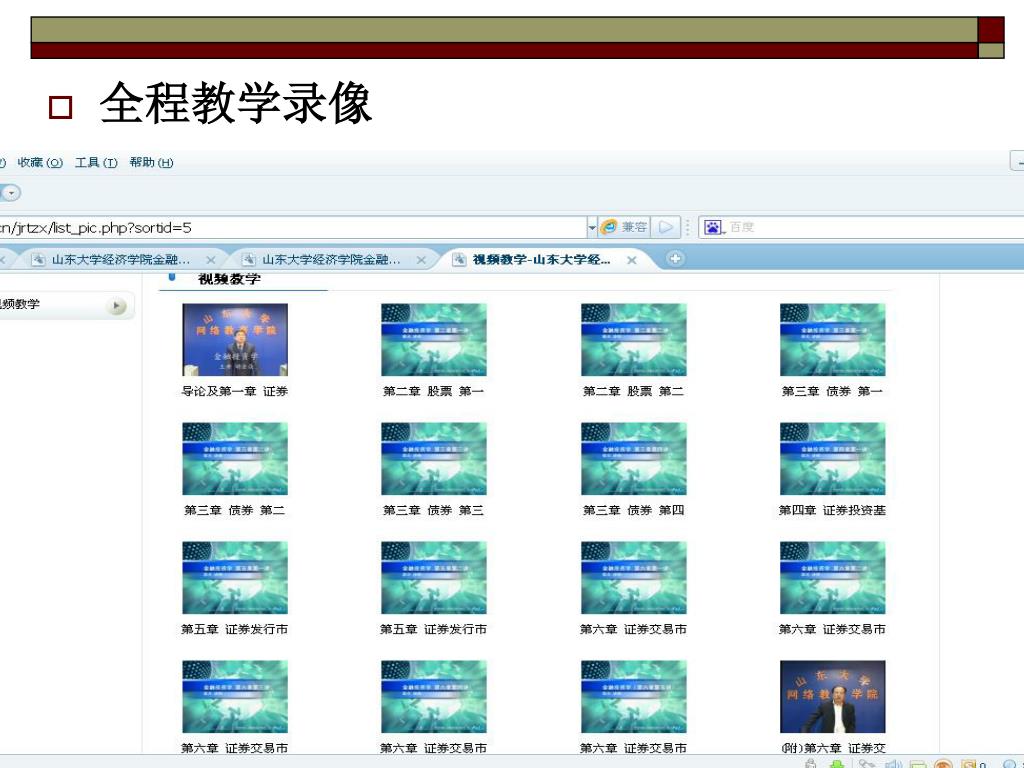1024x768 pixels.
Task: Click the 百度 search input field
Action: [875, 227]
